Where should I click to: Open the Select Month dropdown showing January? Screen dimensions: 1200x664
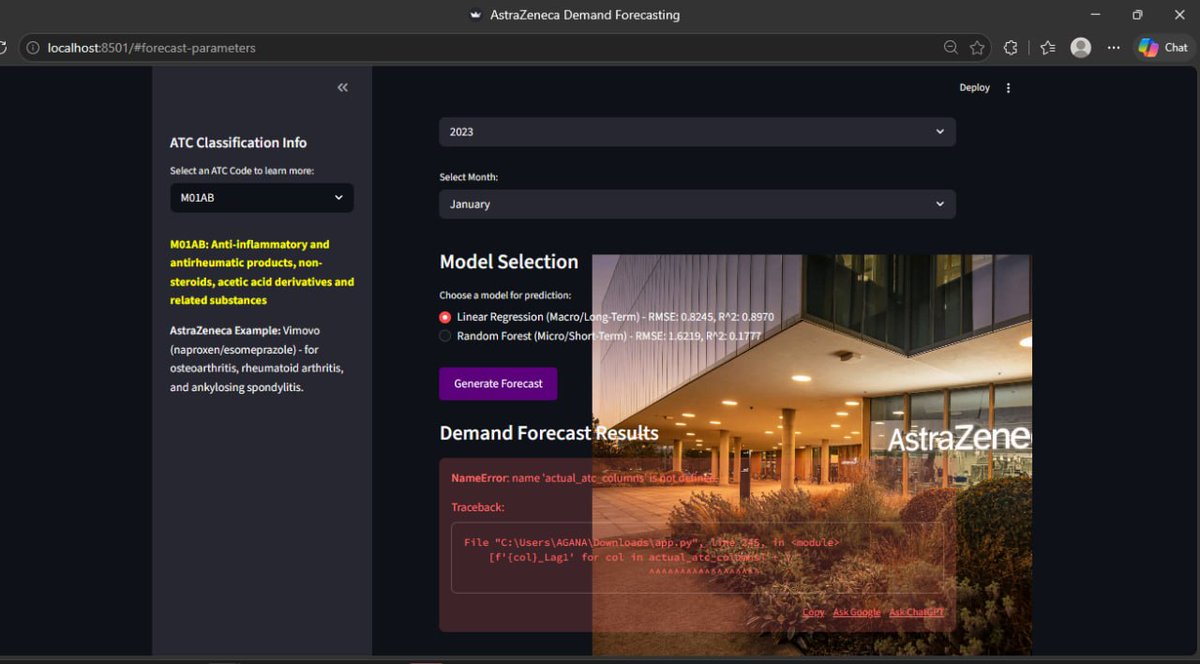point(697,204)
